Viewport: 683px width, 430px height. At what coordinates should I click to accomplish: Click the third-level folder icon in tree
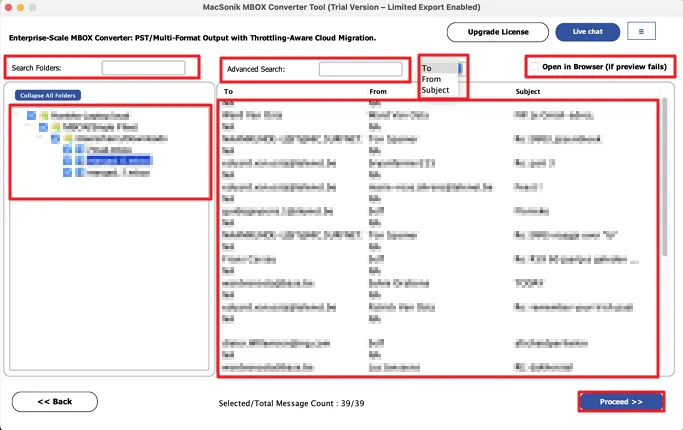coord(68,139)
